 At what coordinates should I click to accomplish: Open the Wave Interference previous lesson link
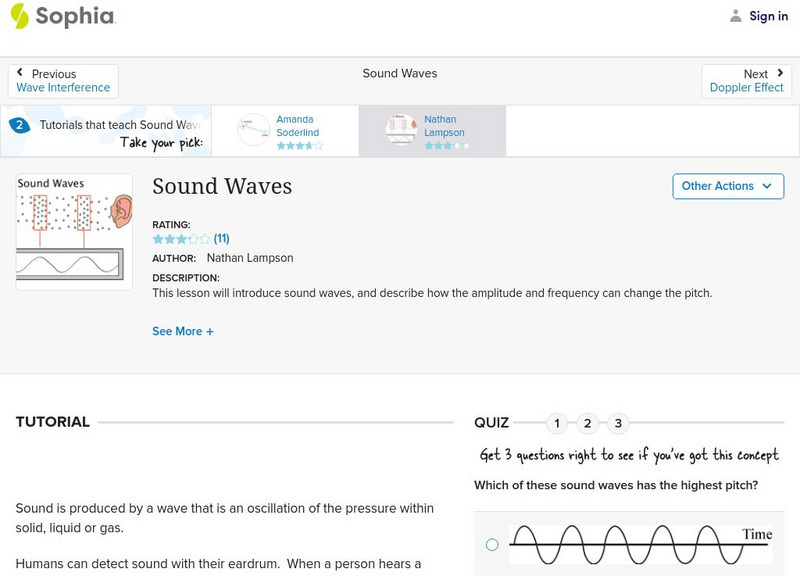[x=63, y=88]
